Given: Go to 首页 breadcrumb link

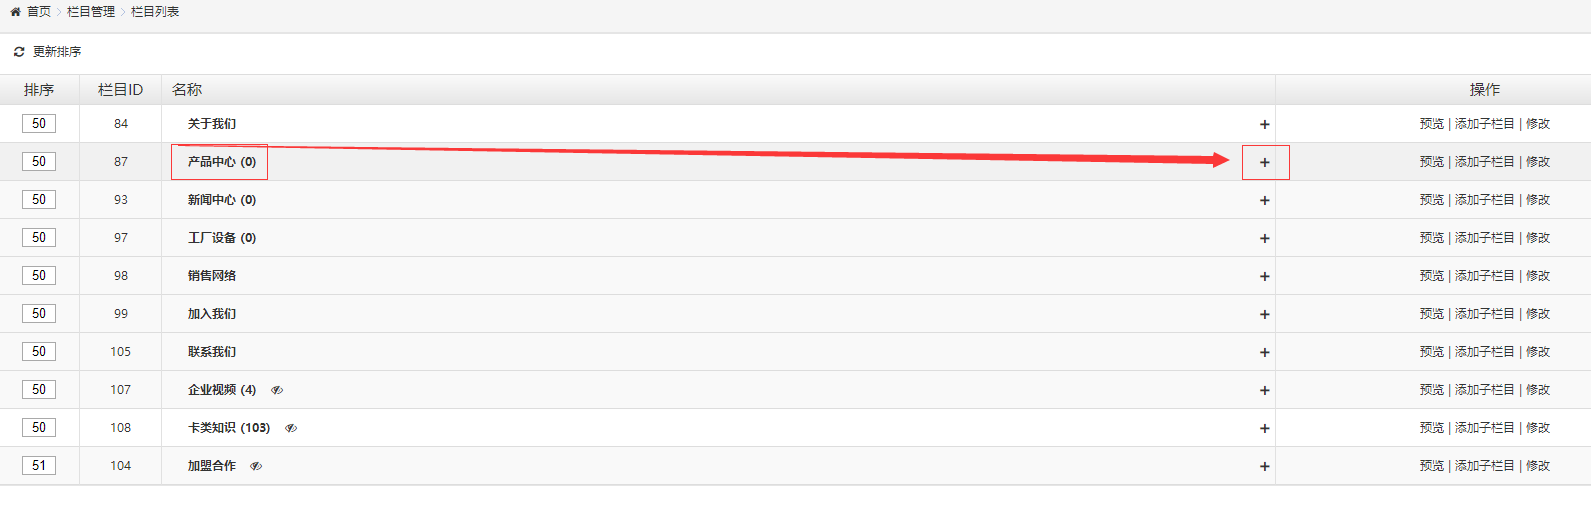Looking at the screenshot, I should (x=39, y=12).
